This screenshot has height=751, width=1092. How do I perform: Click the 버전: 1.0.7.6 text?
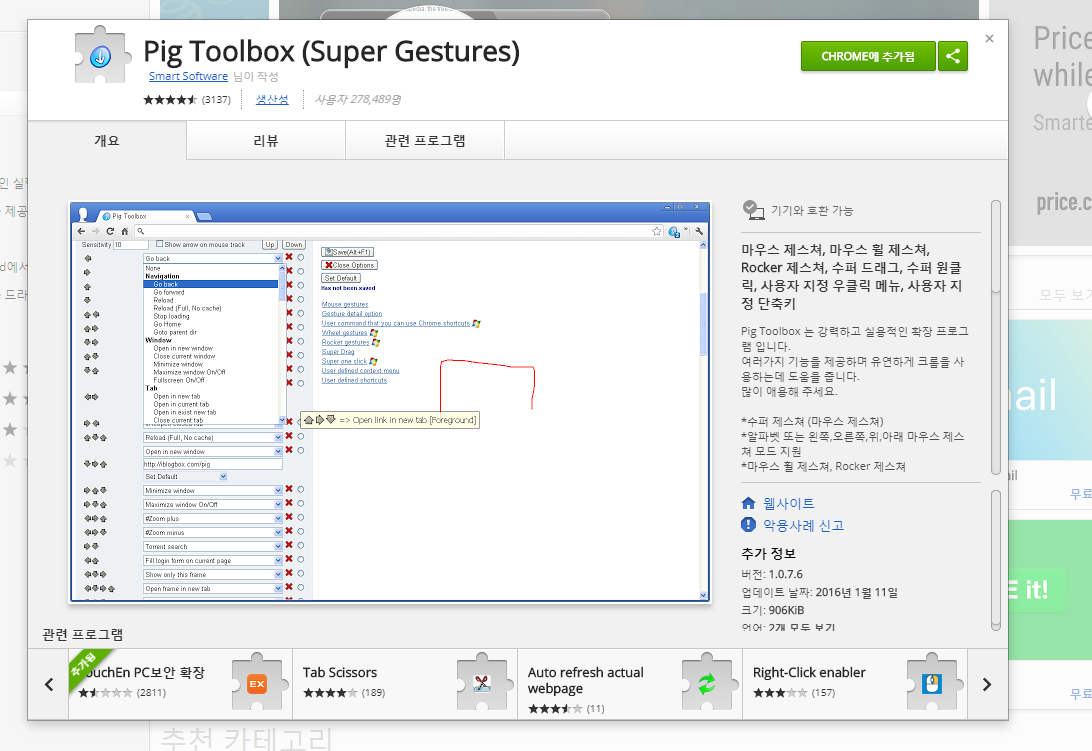tap(772, 574)
